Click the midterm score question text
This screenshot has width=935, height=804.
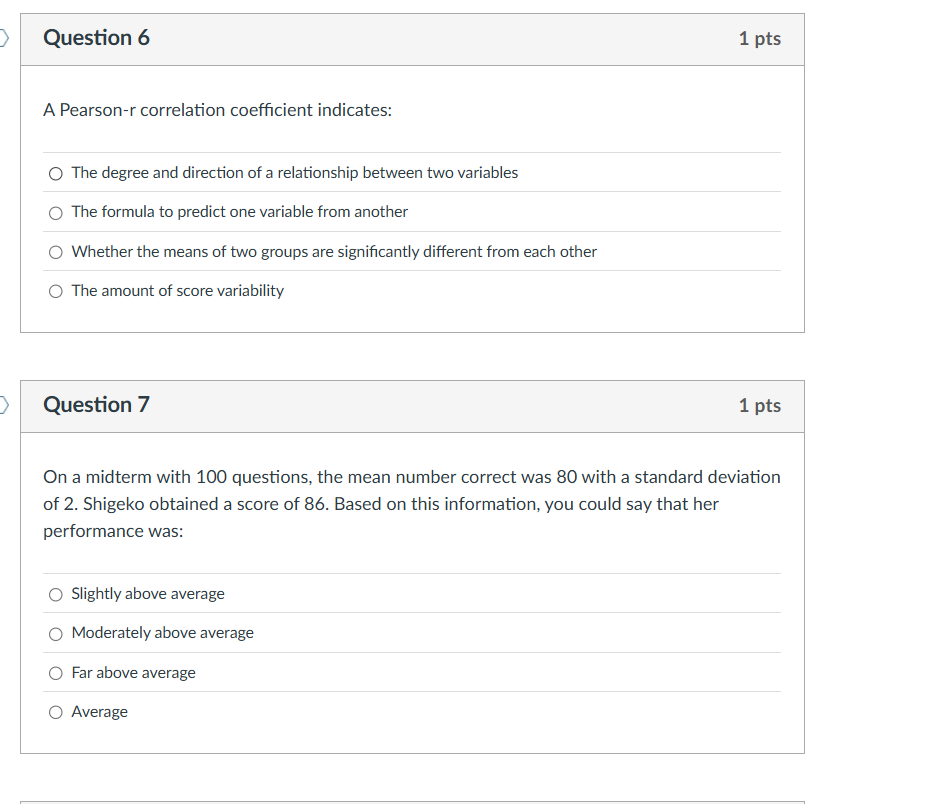pyautogui.click(x=410, y=503)
